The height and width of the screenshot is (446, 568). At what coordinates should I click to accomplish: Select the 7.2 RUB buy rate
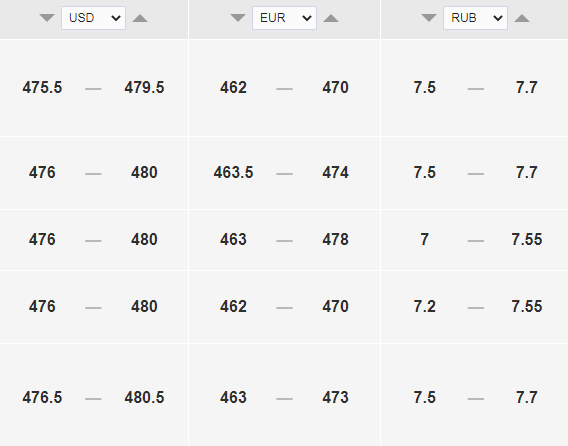[425, 307]
